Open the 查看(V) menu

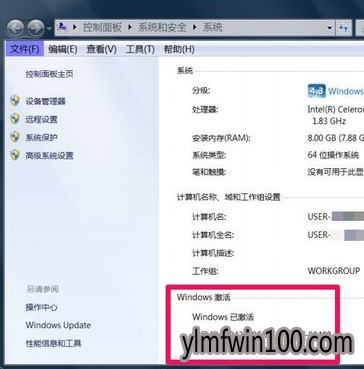pyautogui.click(x=102, y=50)
